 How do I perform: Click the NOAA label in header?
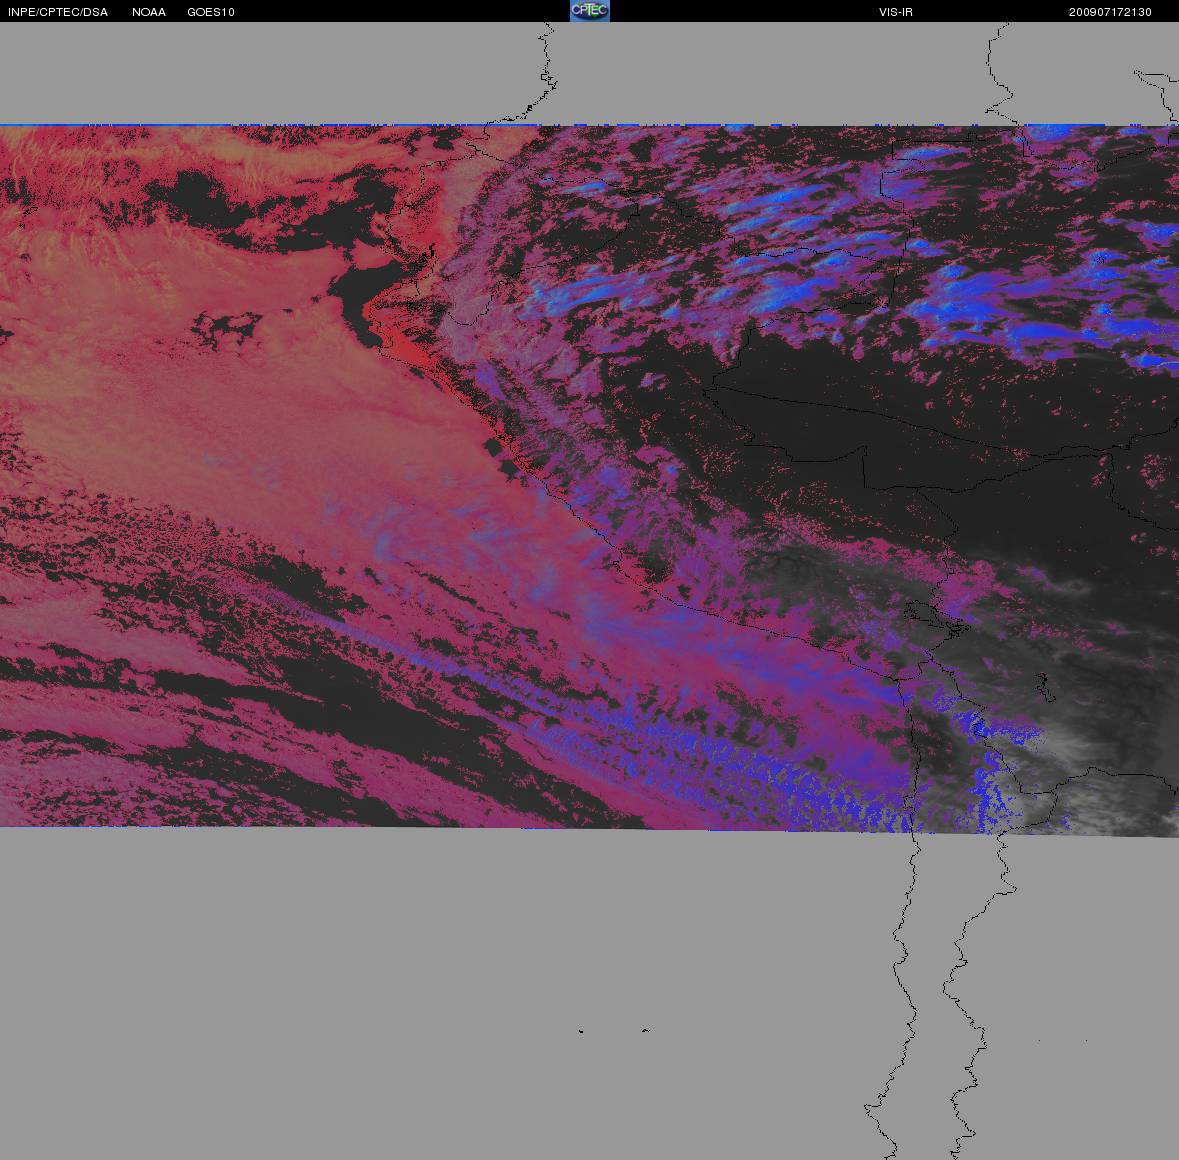[x=149, y=12]
